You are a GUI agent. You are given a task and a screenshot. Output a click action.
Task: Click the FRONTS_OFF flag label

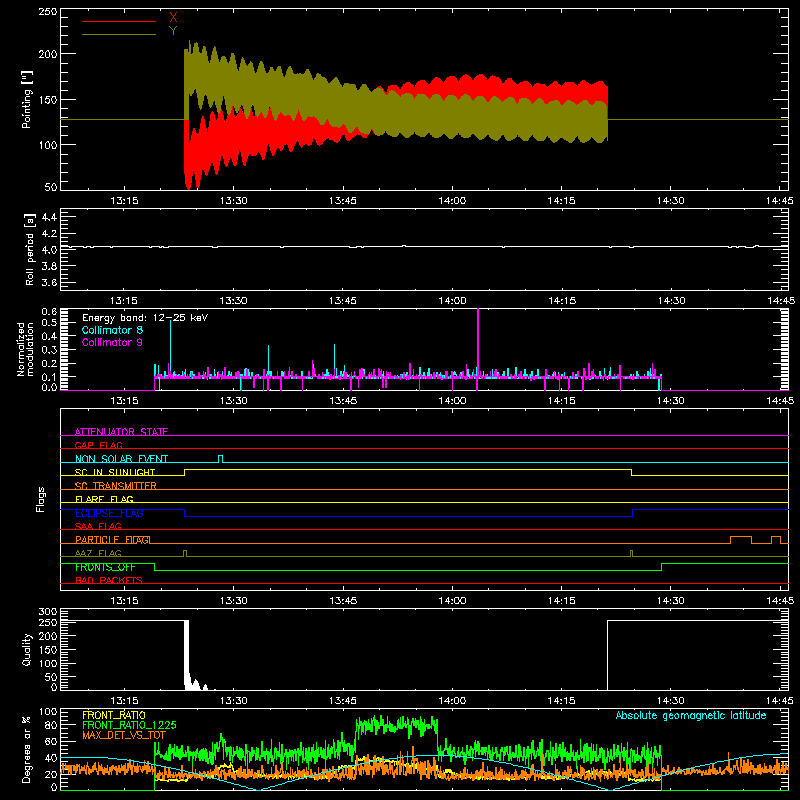105,567
